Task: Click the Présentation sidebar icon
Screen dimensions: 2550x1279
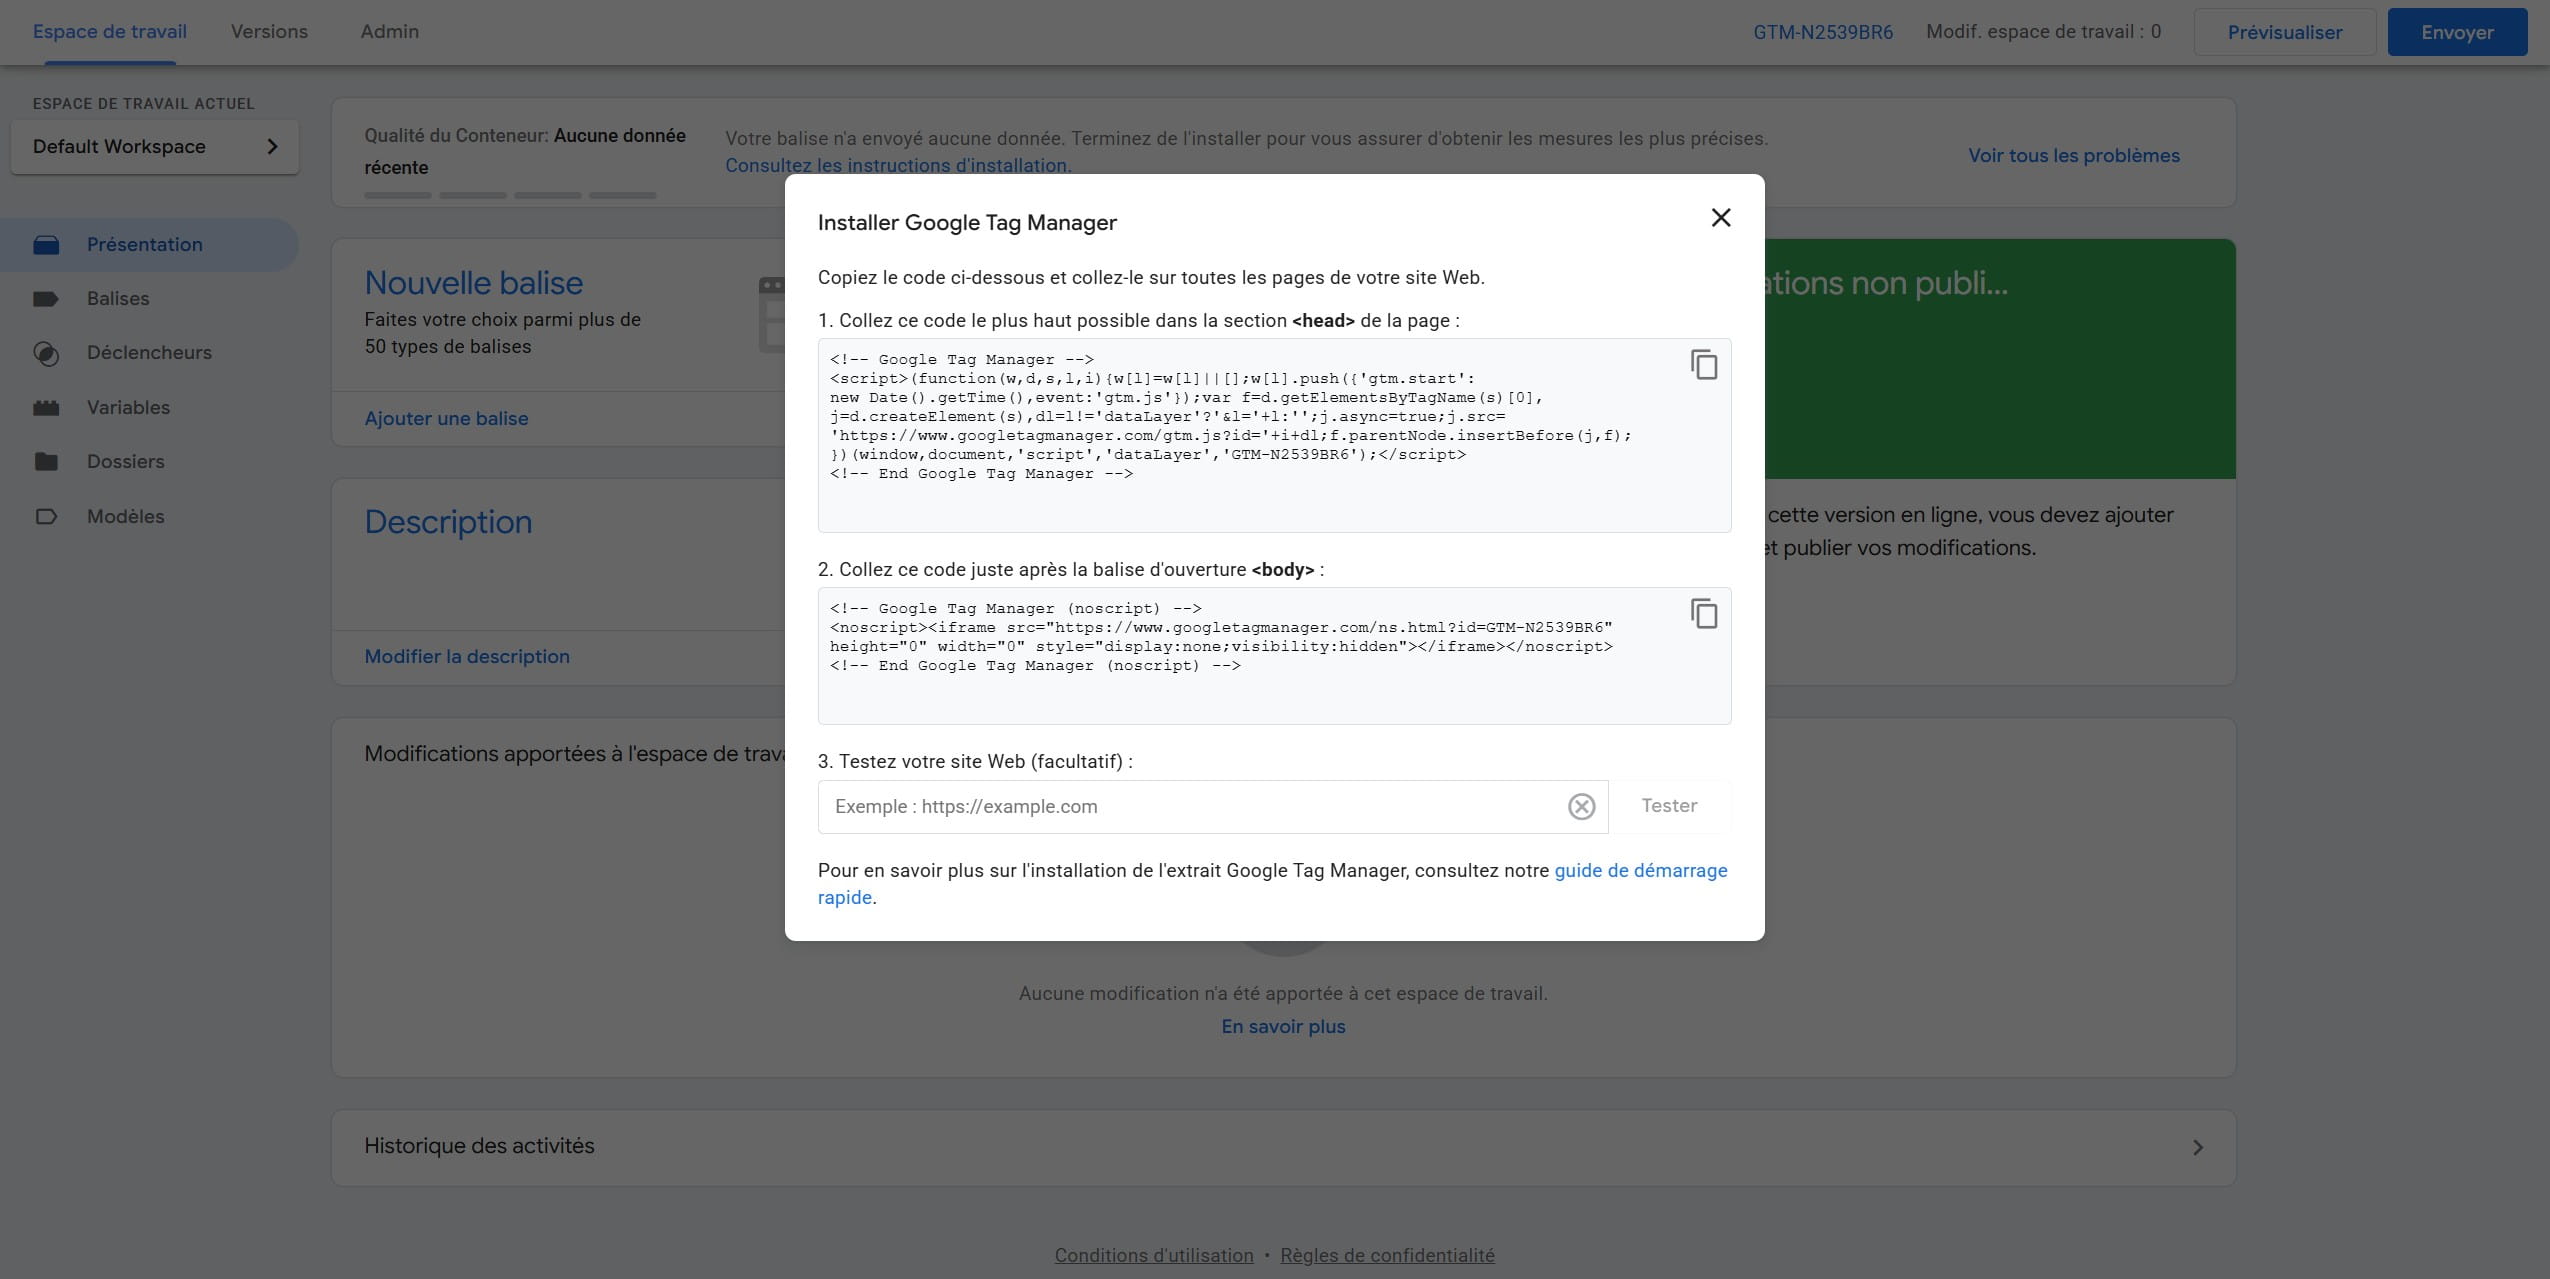Action: coord(46,245)
